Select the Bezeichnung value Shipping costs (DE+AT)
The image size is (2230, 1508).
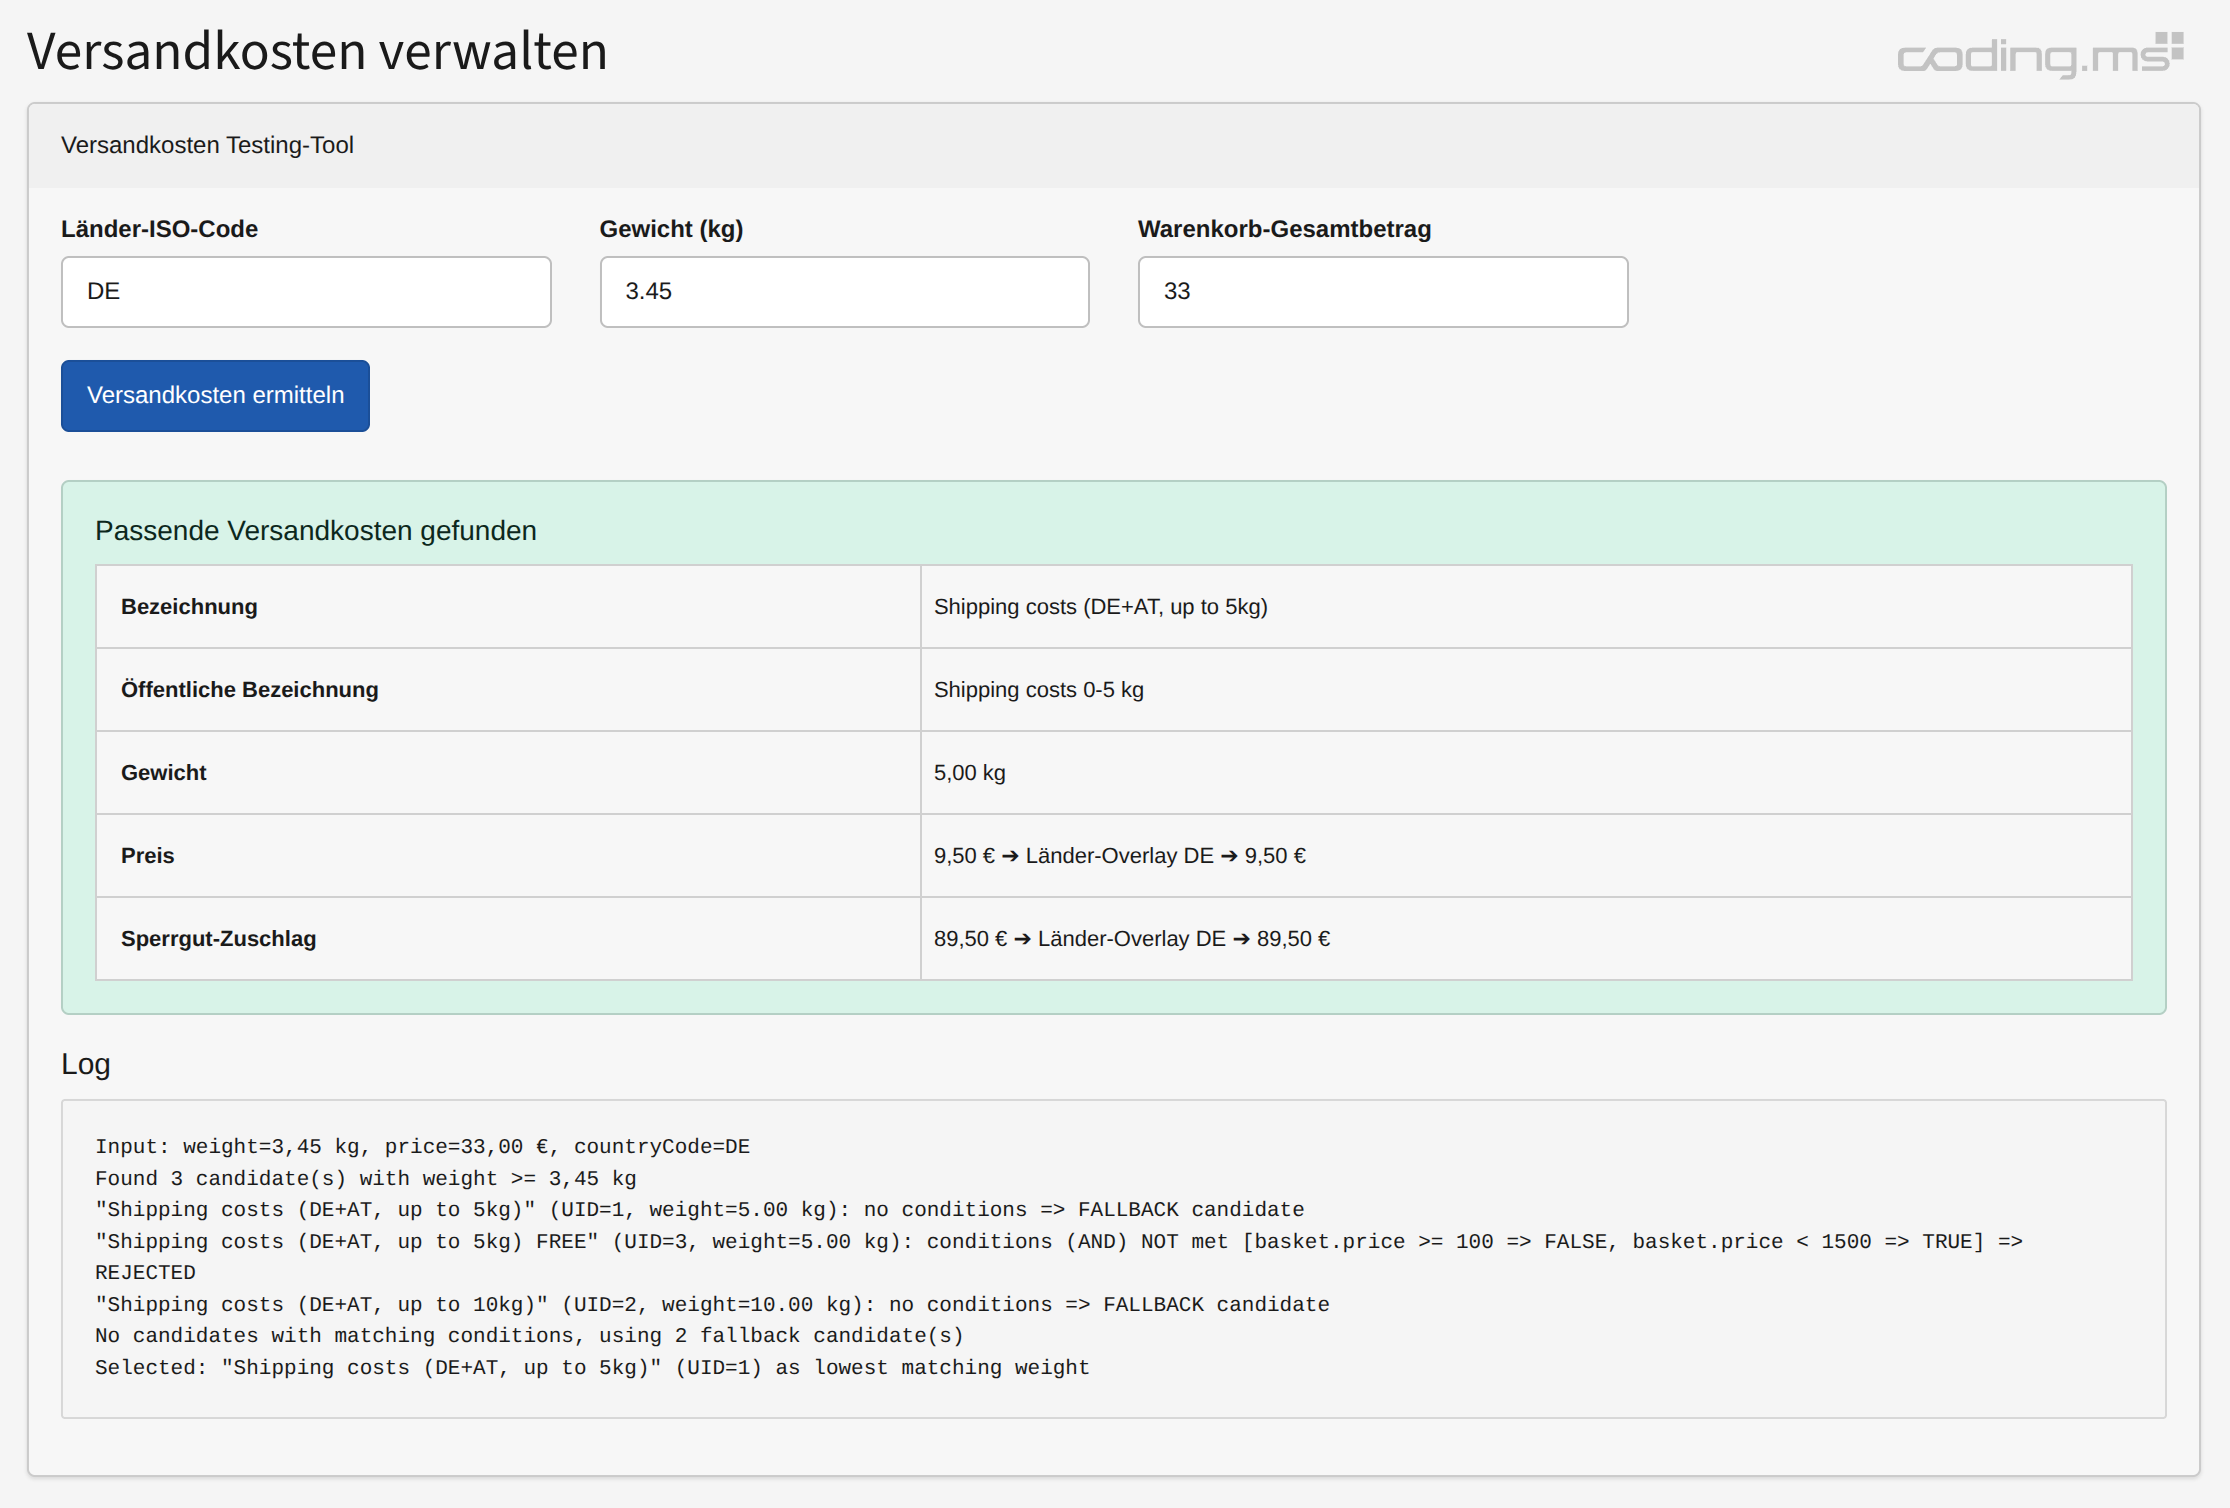click(1100, 606)
